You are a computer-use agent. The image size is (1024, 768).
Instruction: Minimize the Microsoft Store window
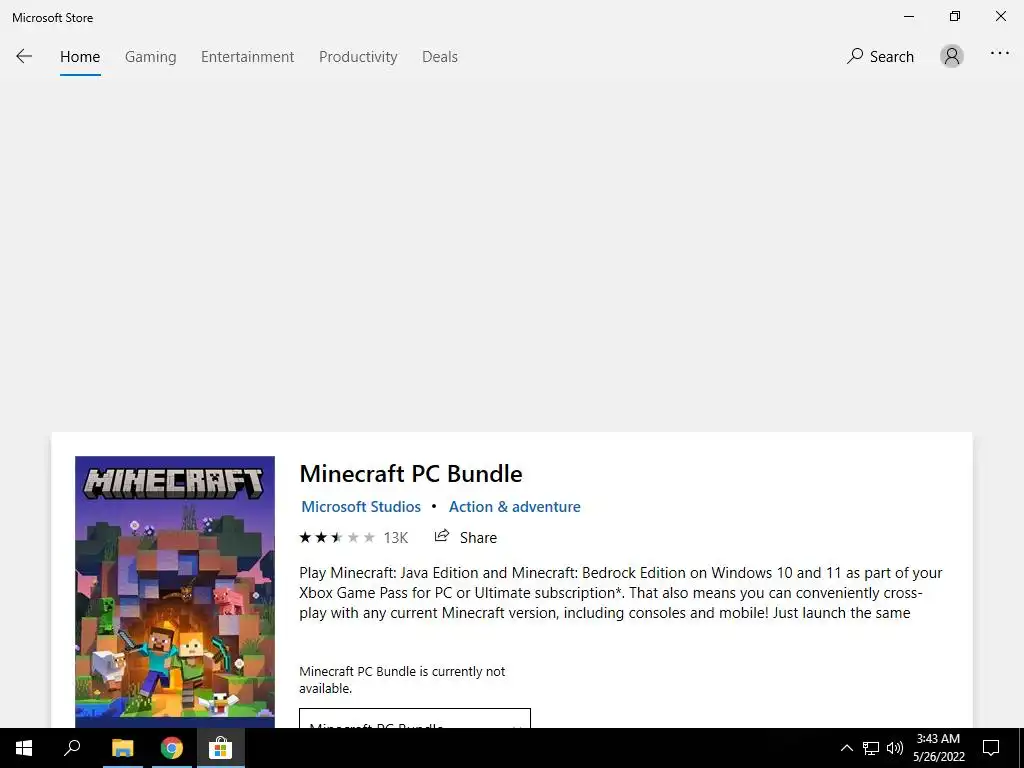click(x=909, y=16)
